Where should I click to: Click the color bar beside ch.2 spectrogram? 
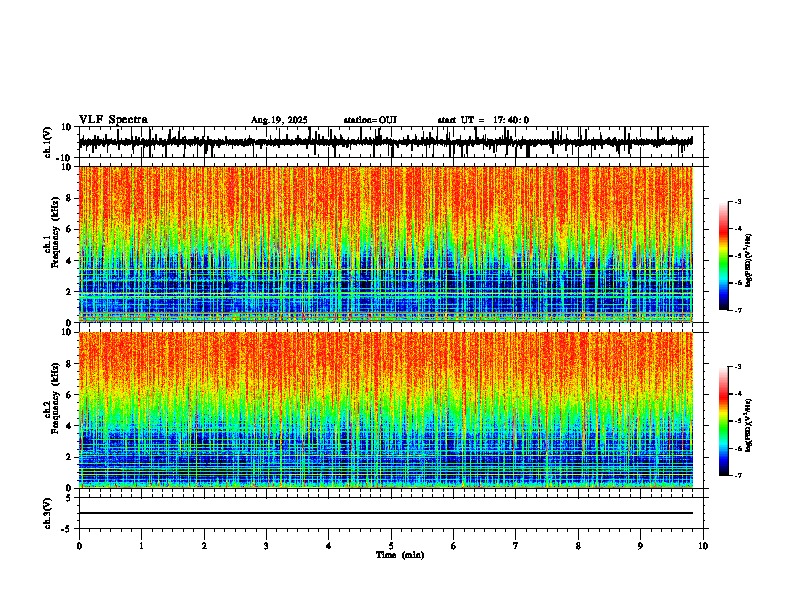pyautogui.click(x=724, y=421)
